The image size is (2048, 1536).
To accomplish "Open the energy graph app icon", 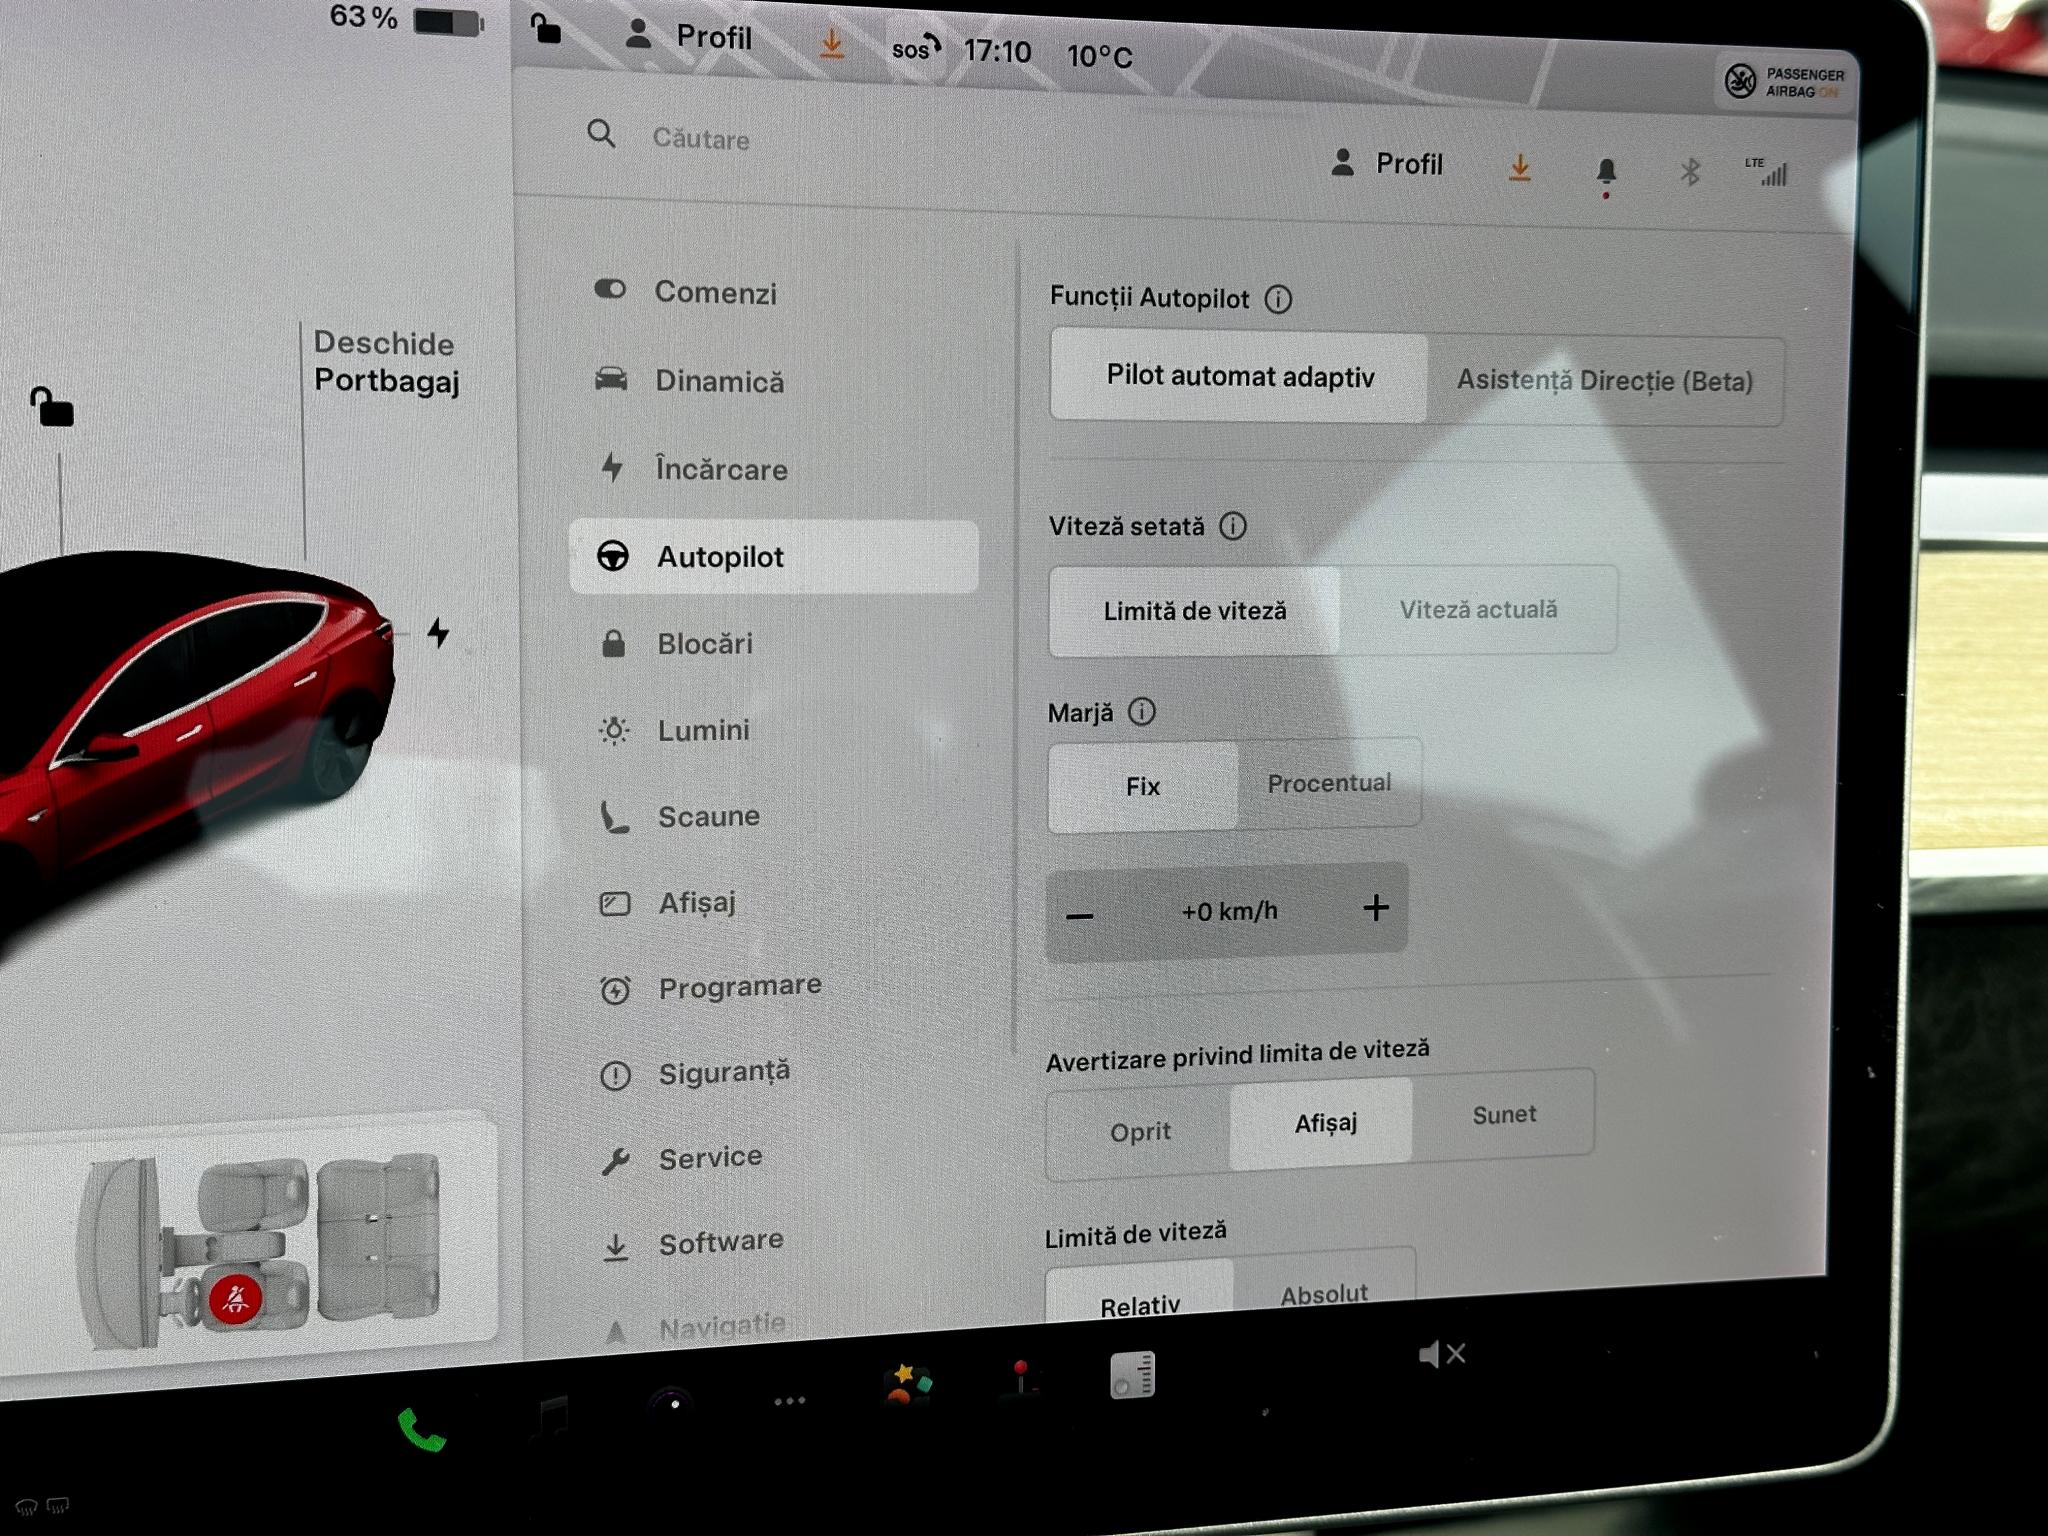I will (x=1132, y=1375).
